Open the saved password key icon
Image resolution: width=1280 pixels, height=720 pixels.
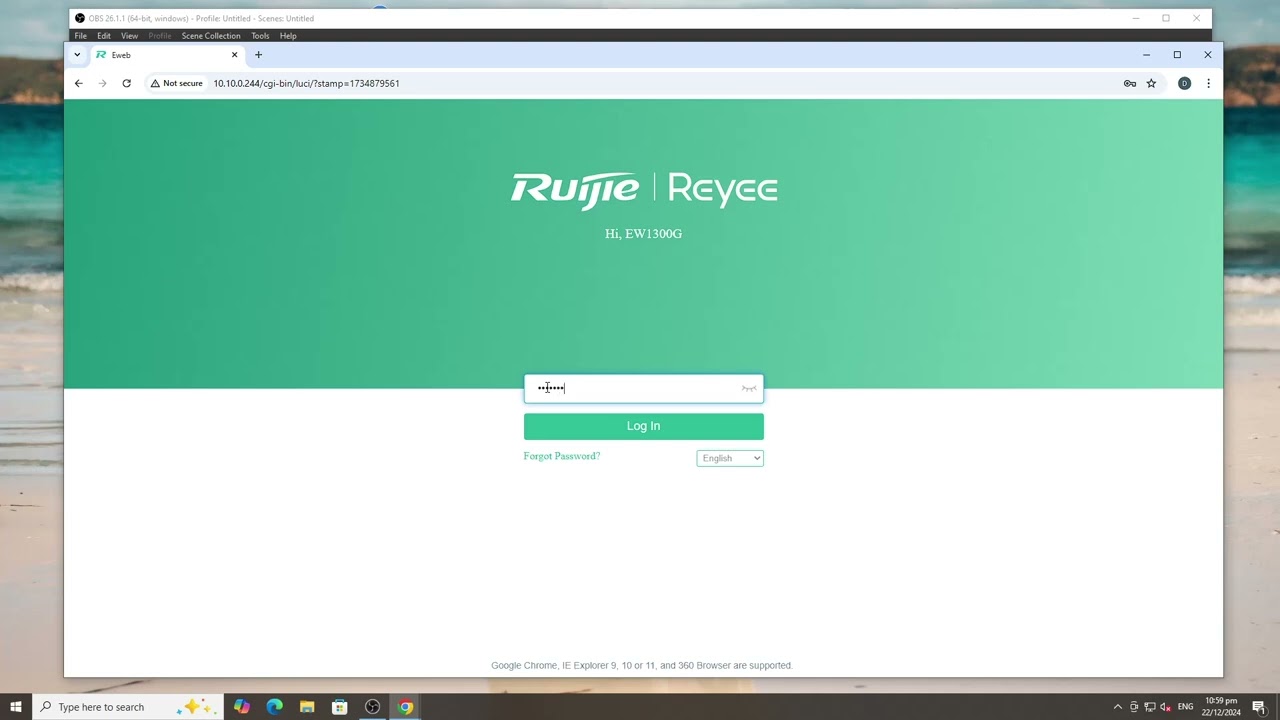pyautogui.click(x=1130, y=83)
